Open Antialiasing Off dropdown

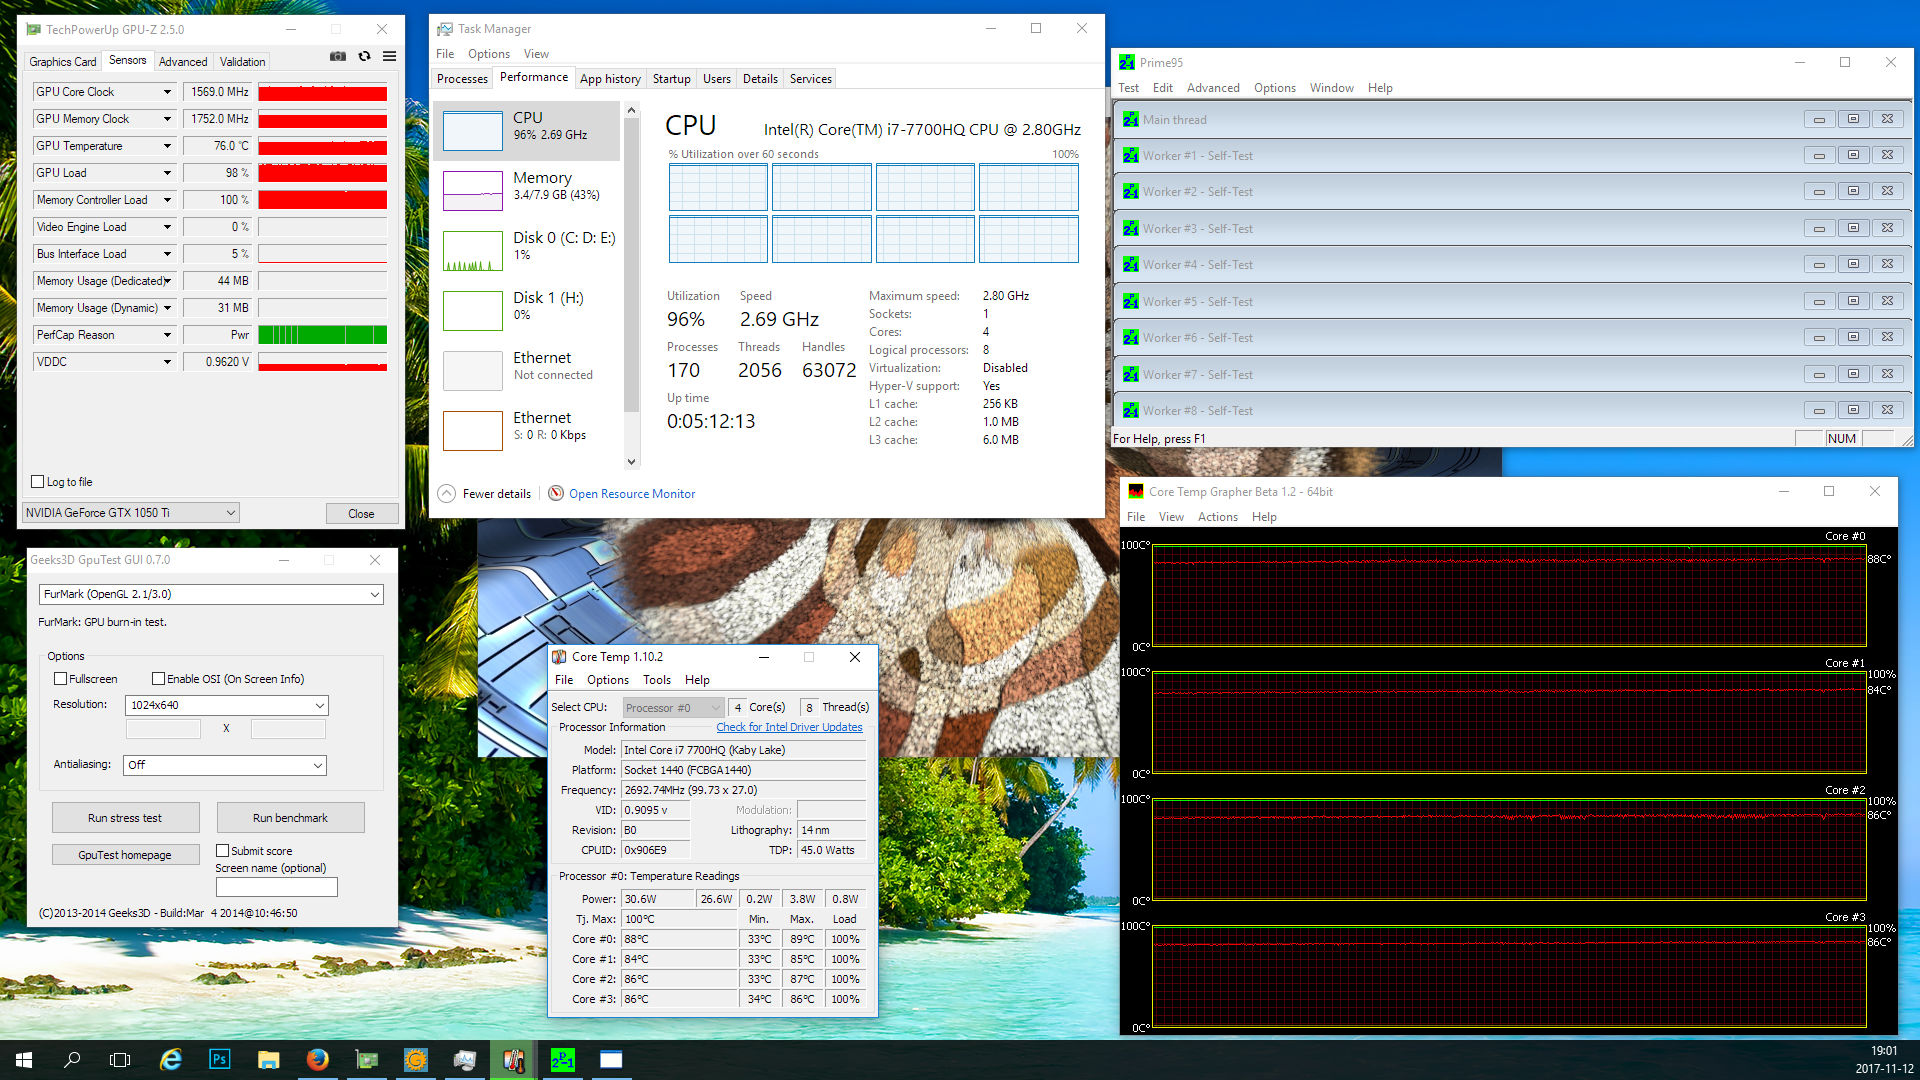click(x=225, y=765)
